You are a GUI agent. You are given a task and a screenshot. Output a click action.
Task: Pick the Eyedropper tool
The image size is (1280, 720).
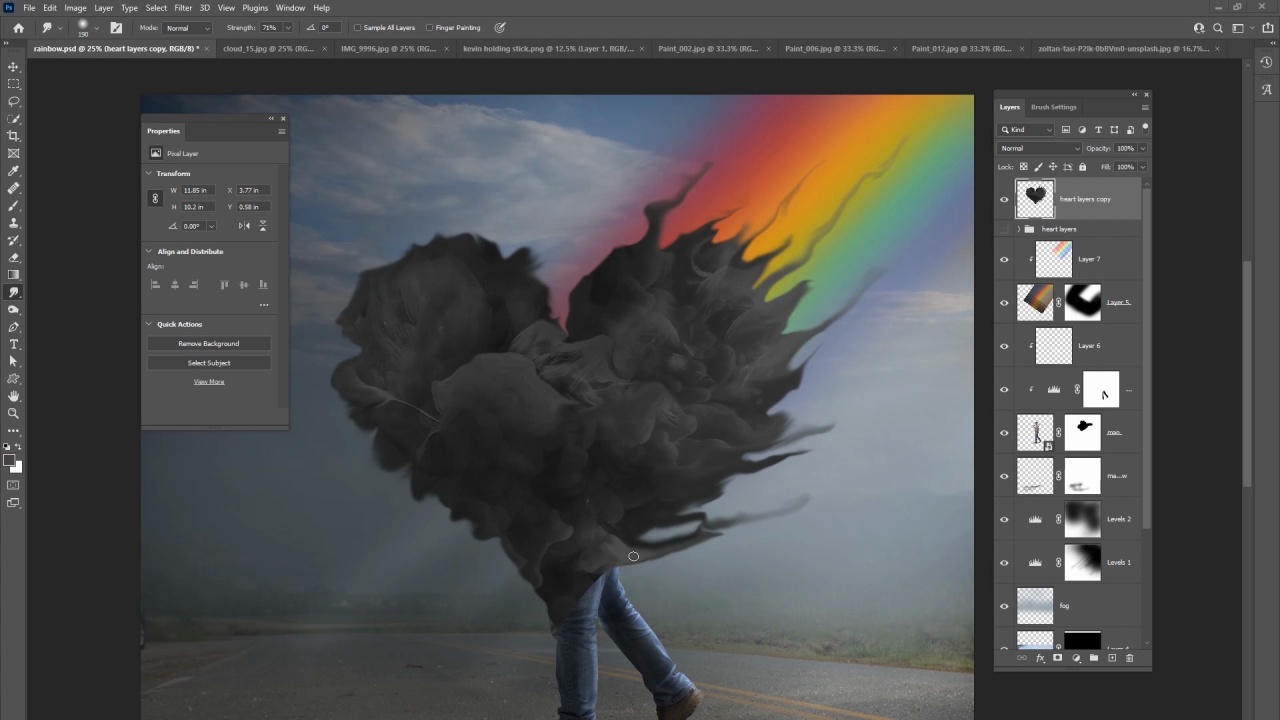(13, 171)
